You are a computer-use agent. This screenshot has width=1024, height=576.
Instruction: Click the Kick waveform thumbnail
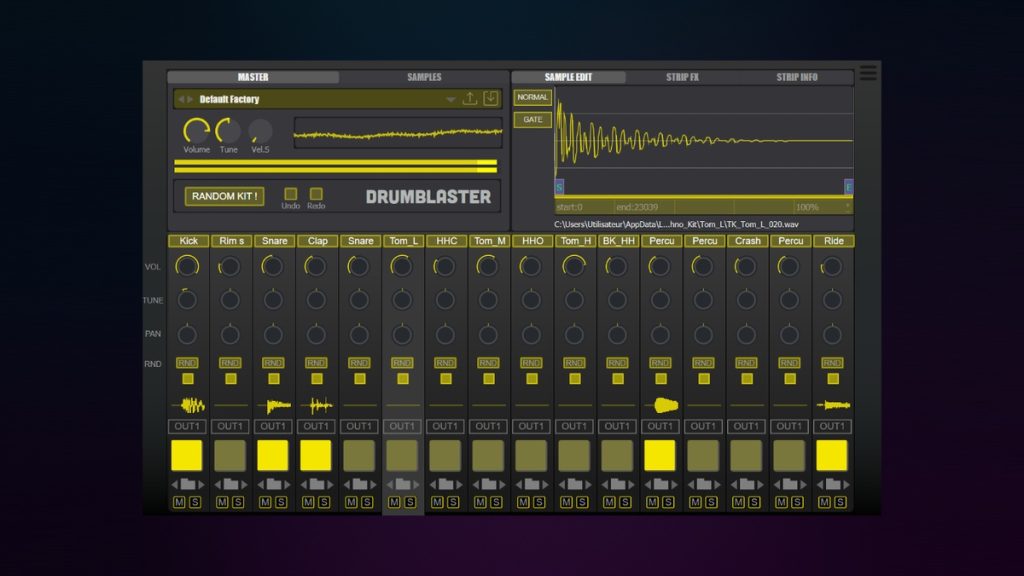coord(187,406)
